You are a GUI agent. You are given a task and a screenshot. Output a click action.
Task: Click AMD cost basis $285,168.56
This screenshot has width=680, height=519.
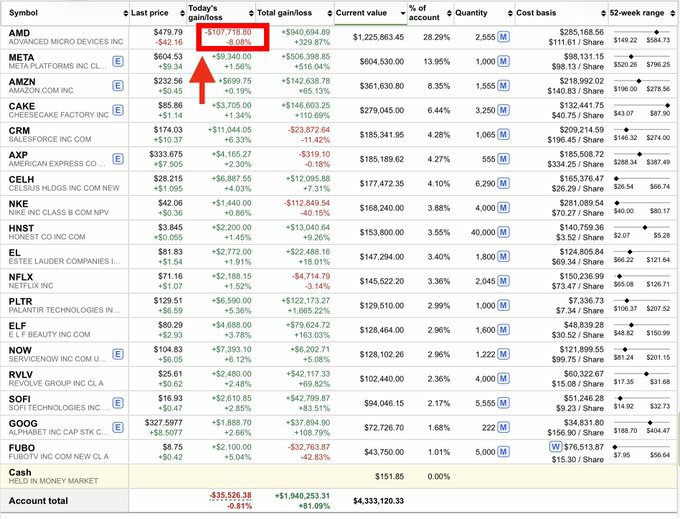click(582, 32)
